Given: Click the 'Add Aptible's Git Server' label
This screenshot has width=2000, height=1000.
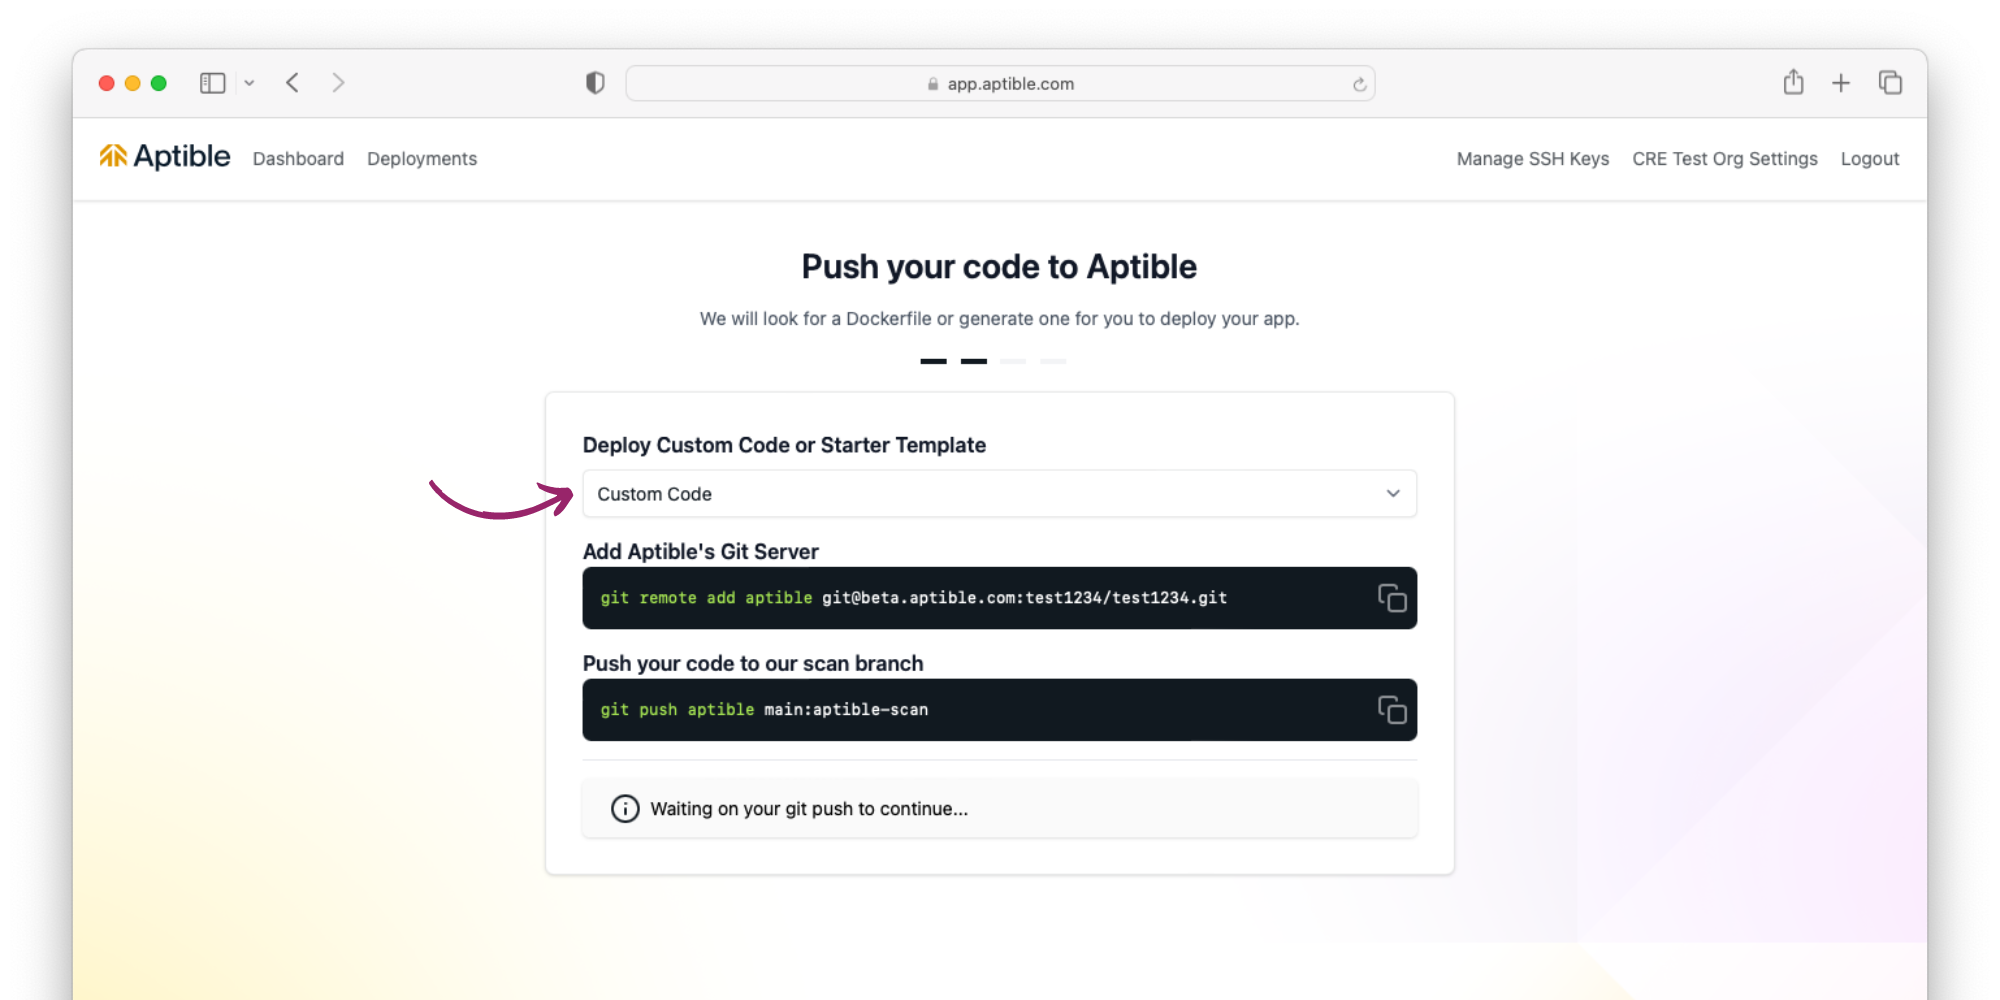Looking at the screenshot, I should click(700, 552).
